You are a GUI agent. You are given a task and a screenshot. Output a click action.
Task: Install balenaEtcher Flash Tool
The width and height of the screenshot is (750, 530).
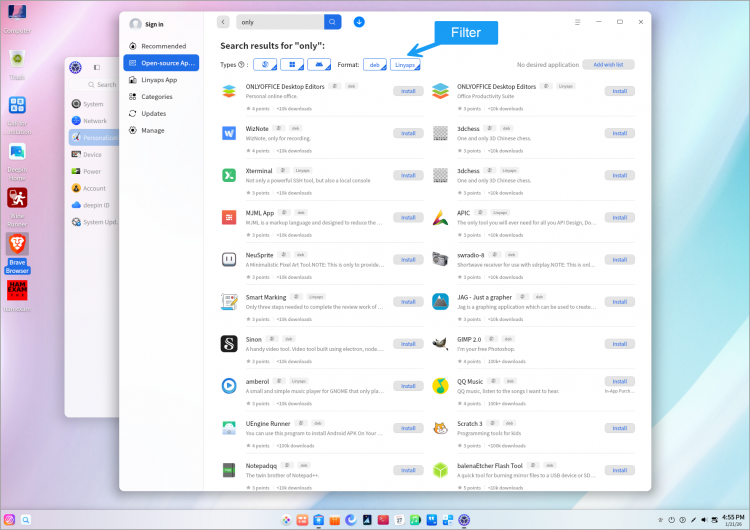[619, 470]
